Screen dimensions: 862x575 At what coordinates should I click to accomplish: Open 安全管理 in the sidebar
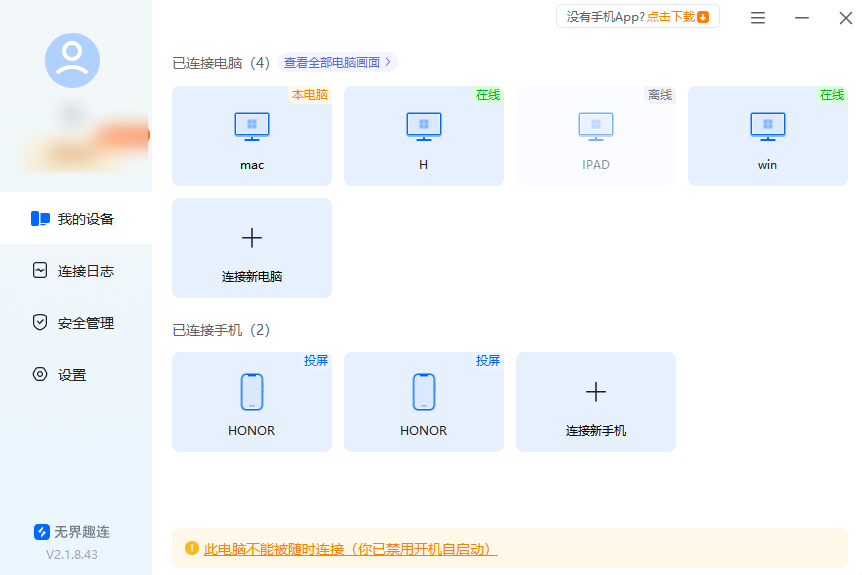click(76, 323)
